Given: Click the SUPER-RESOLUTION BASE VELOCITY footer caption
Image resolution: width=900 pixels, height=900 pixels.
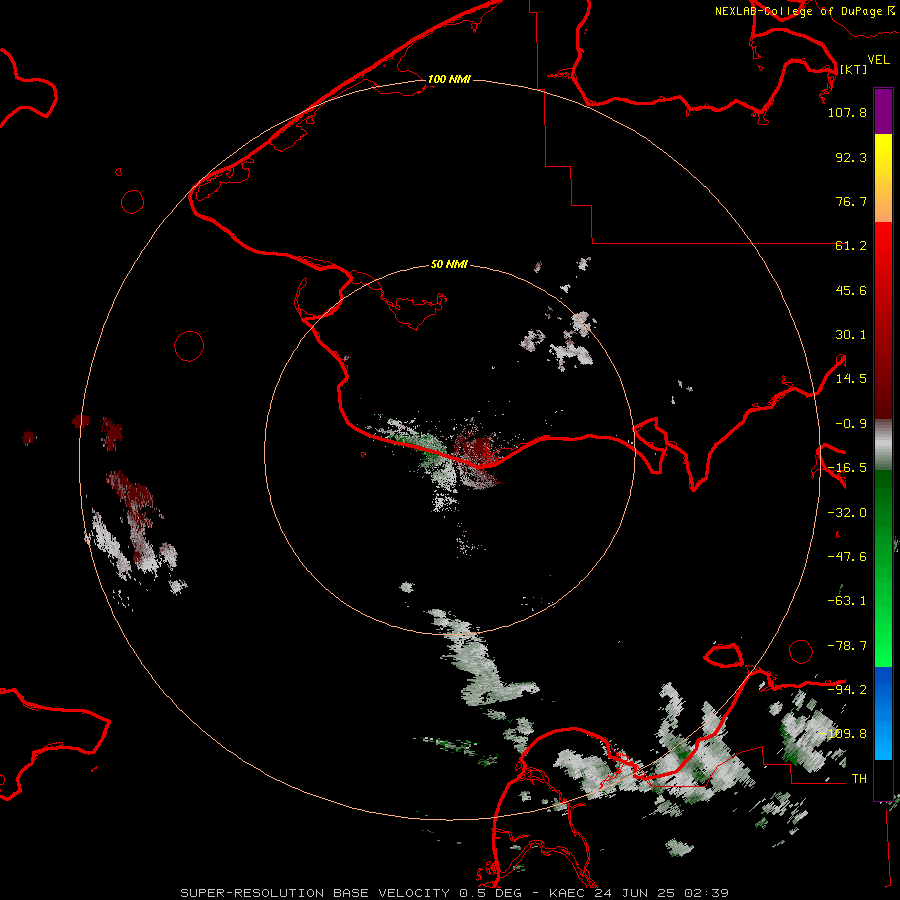Looking at the screenshot, I should [455, 893].
